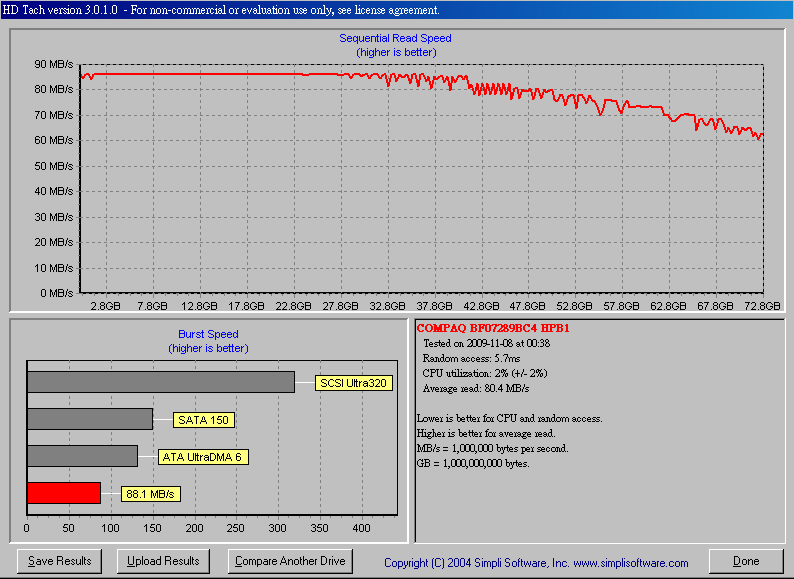The image size is (794, 579).
Task: Click the HD Tach title bar
Action: [397, 10]
